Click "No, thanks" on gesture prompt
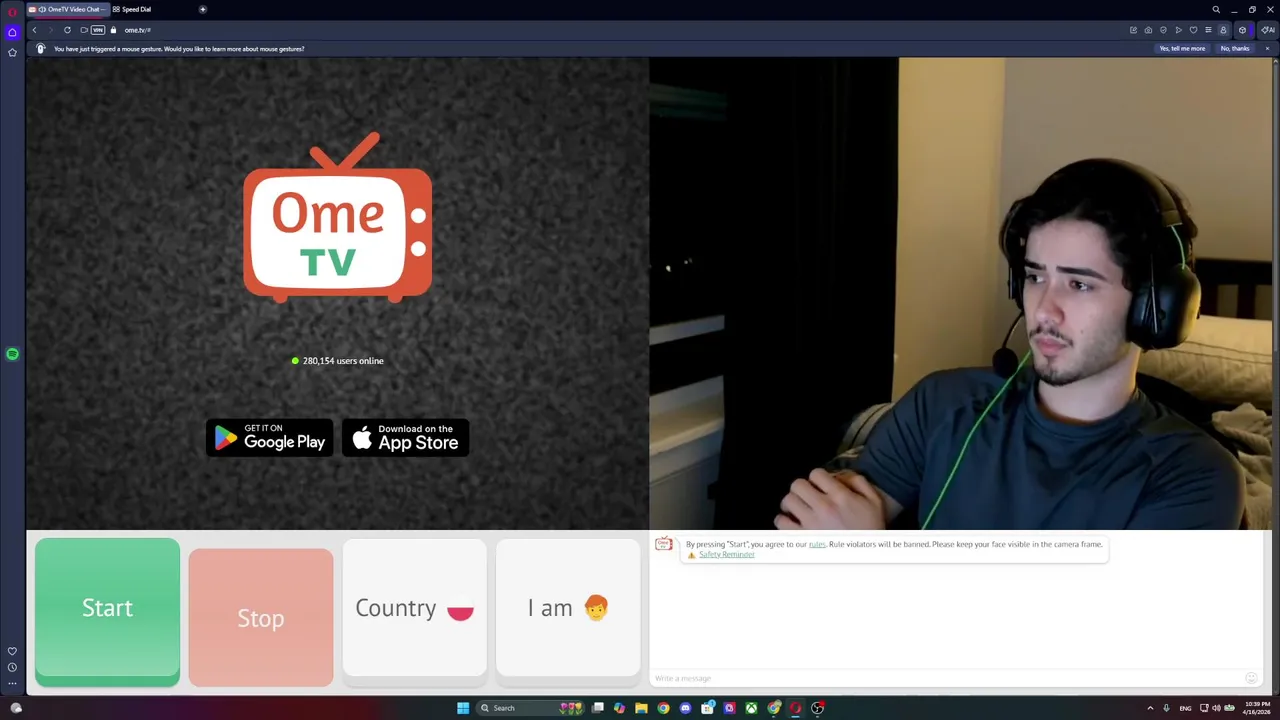This screenshot has height=720, width=1280. click(x=1235, y=48)
